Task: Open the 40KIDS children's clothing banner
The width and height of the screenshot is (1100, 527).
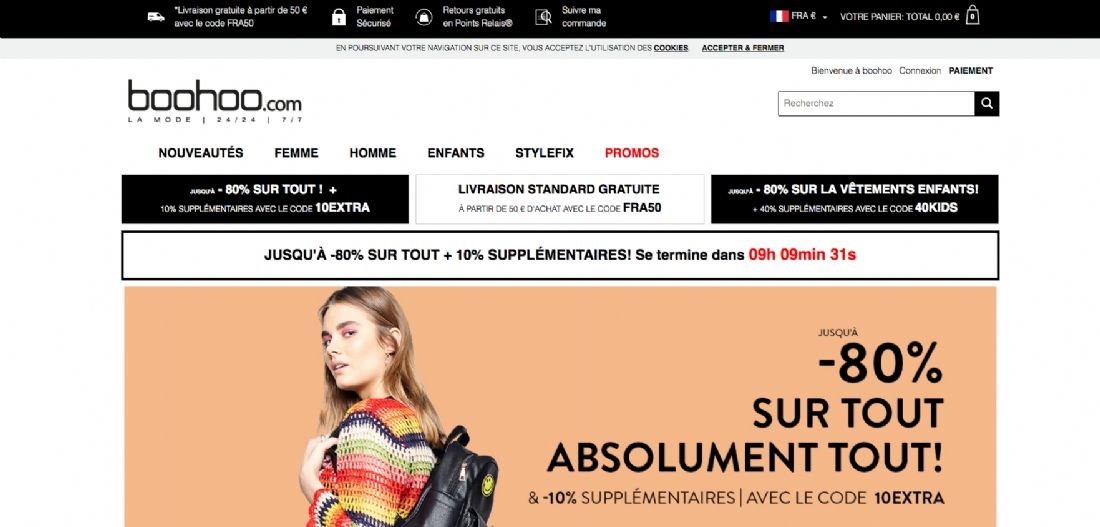Action: pyautogui.click(x=854, y=199)
